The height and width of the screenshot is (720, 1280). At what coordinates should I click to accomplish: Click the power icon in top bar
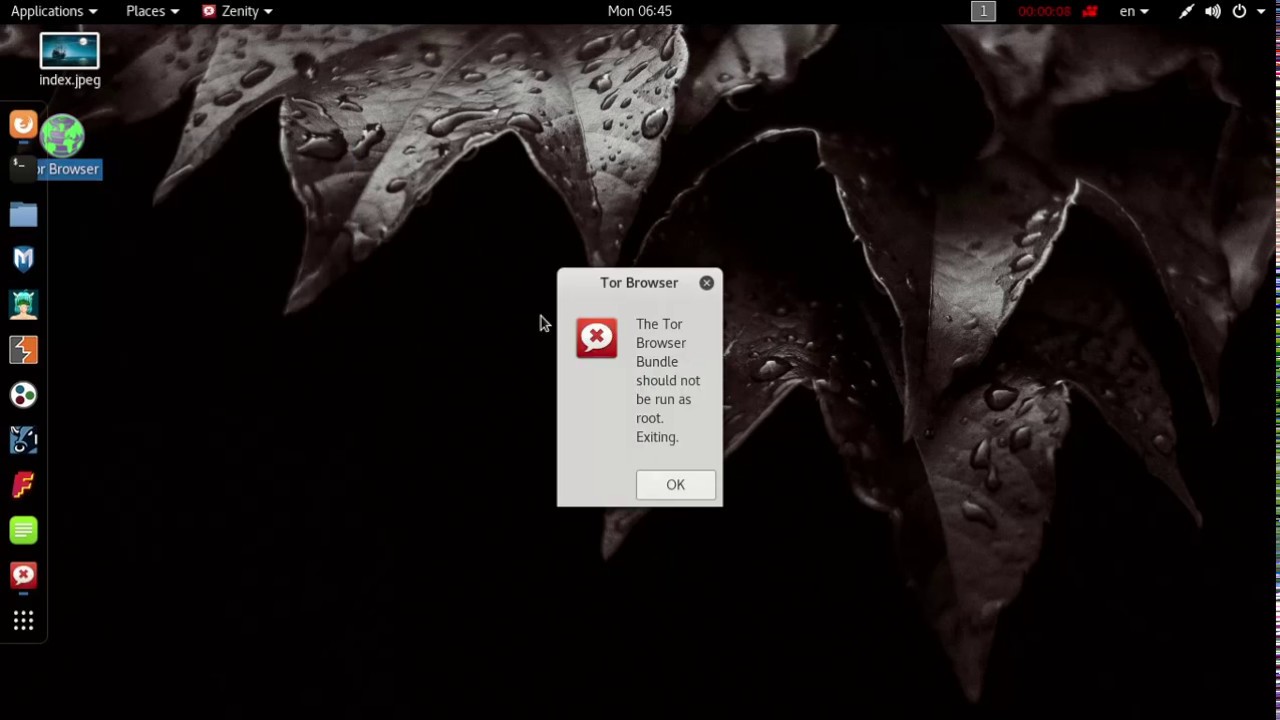[1239, 11]
